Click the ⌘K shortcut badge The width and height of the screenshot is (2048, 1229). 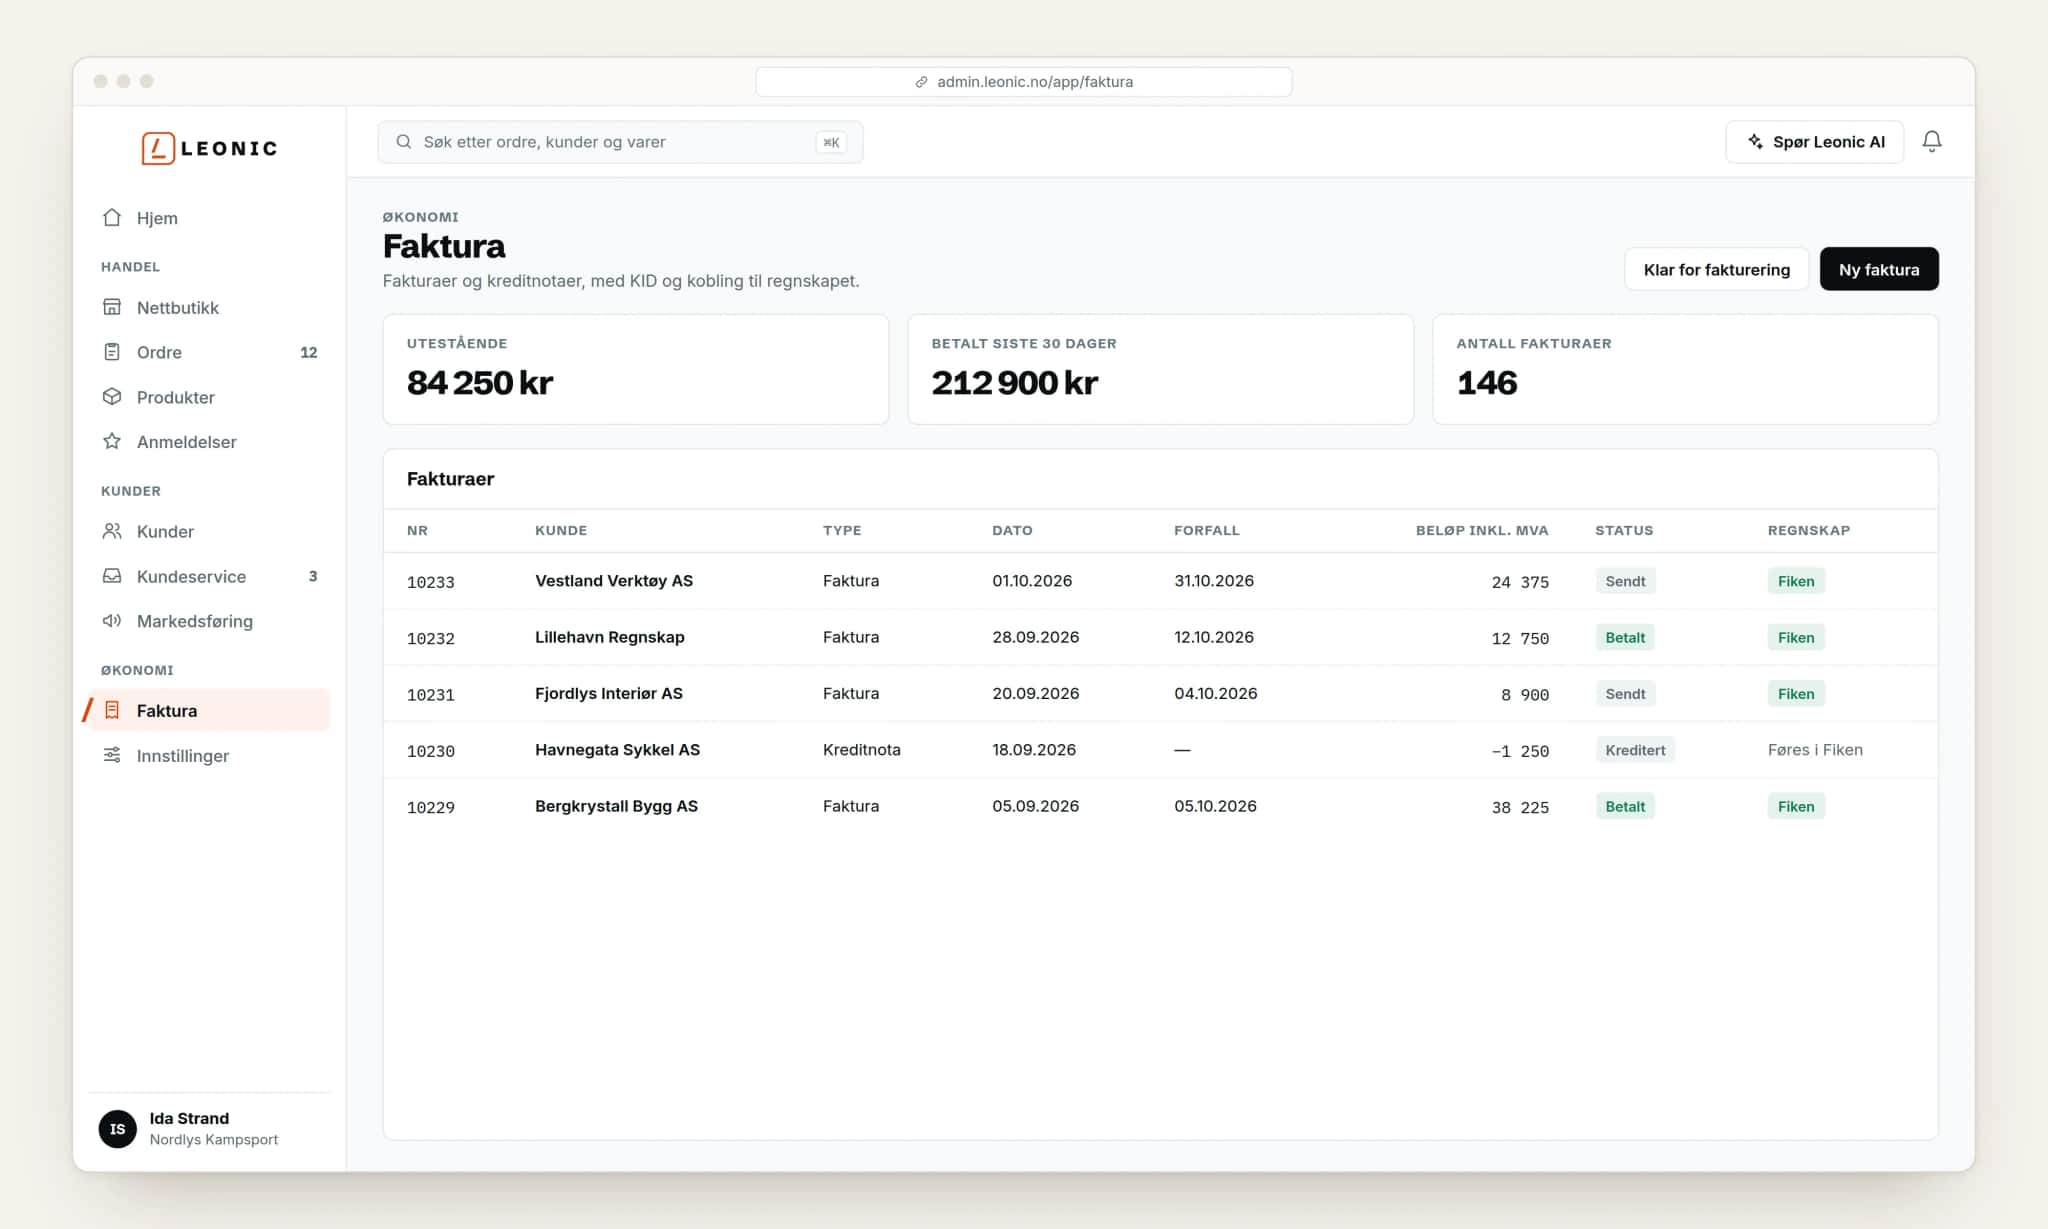point(831,142)
